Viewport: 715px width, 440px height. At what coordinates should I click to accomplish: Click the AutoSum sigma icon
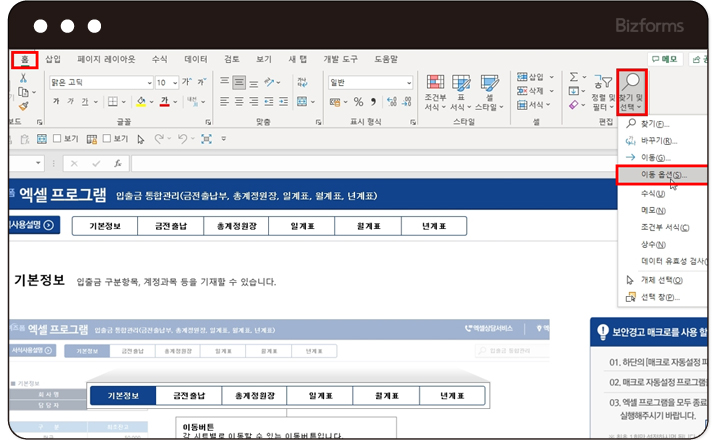click(x=575, y=77)
